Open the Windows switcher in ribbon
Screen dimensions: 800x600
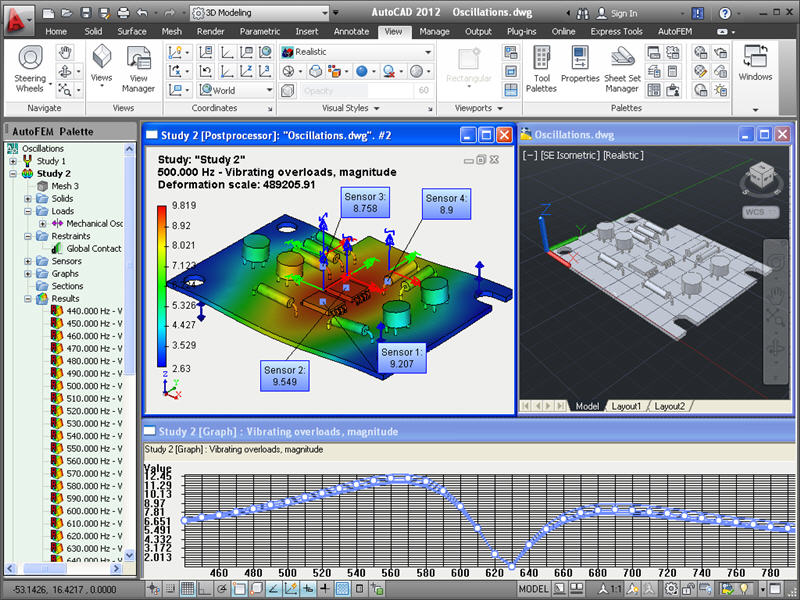[x=755, y=63]
